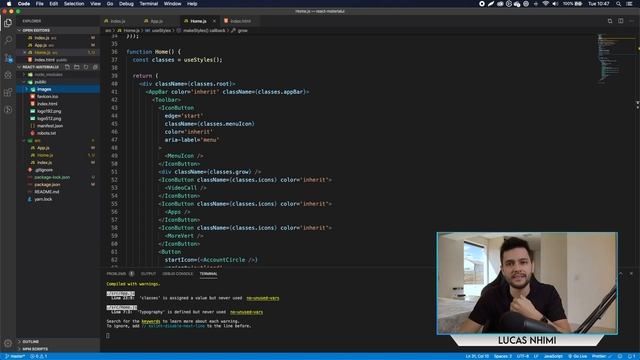640x360 pixels.
Task: Open Run and Debug view icon
Action: pyautogui.click(x=8, y=75)
